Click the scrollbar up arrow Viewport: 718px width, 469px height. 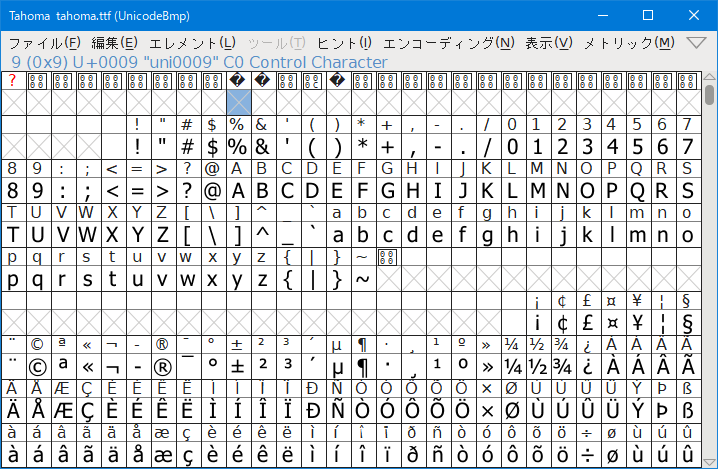(x=709, y=76)
